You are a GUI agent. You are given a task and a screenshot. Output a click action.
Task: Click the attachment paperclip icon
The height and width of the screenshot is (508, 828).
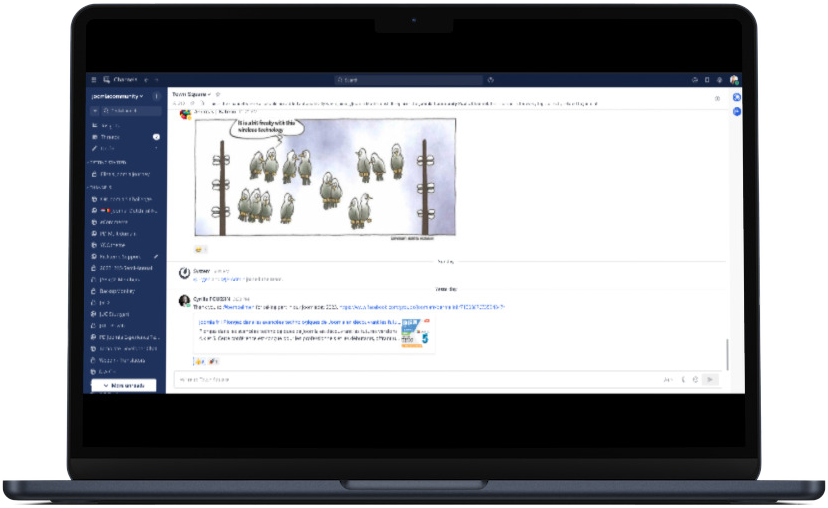click(x=683, y=379)
